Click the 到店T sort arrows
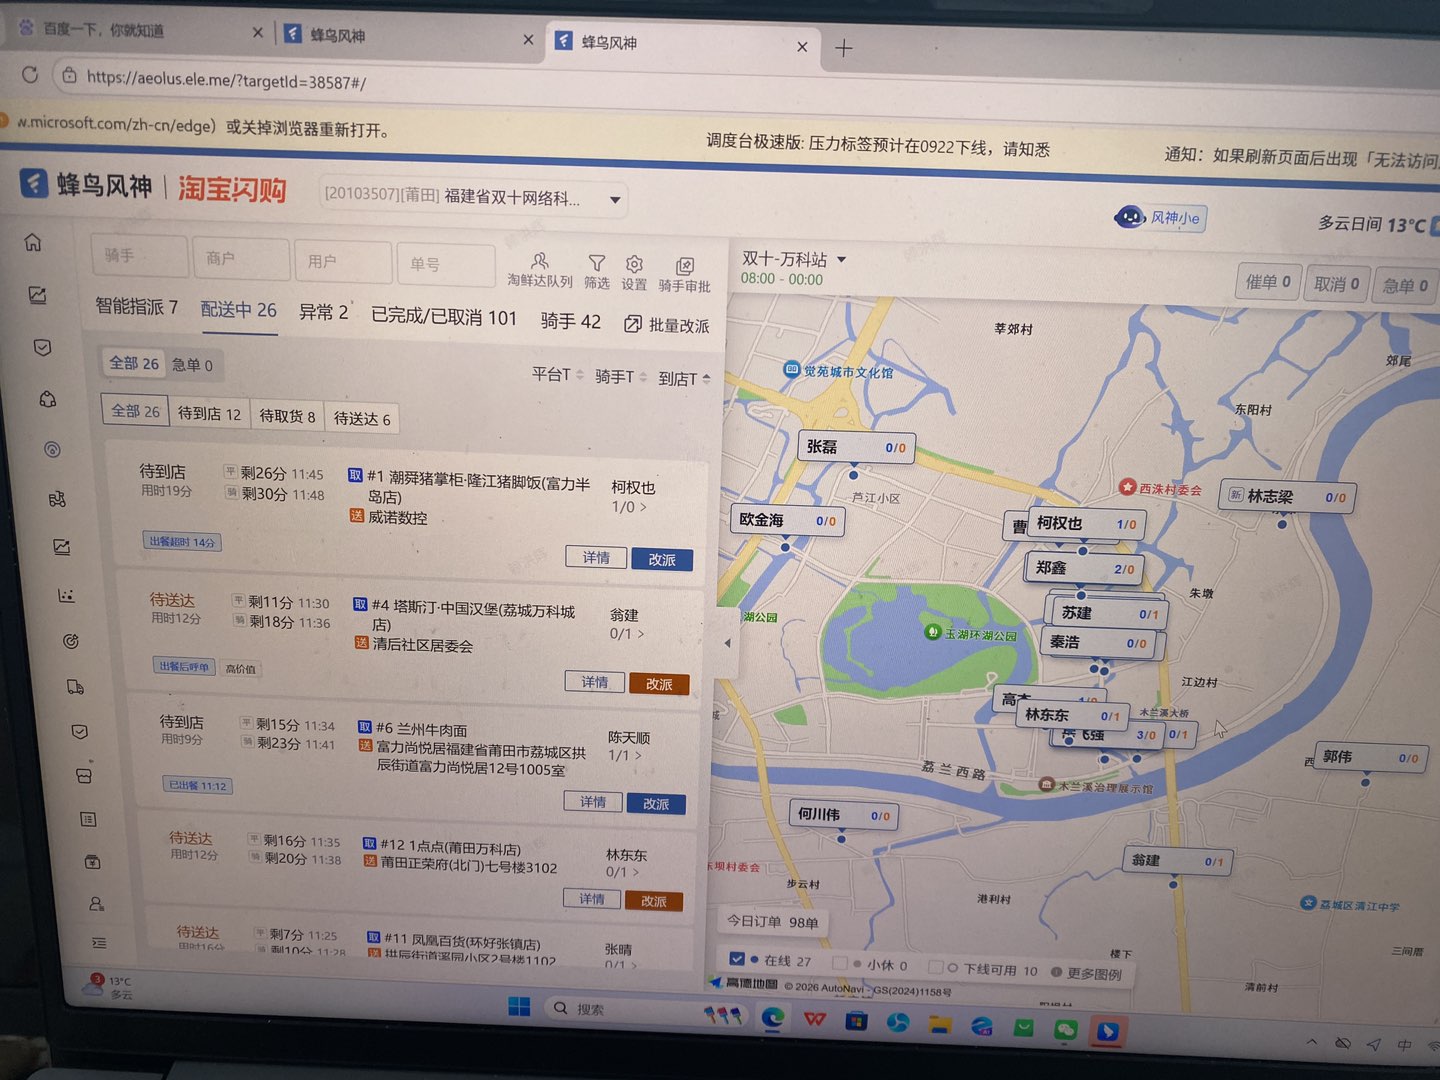Screen dimensions: 1440x1080 pos(706,378)
